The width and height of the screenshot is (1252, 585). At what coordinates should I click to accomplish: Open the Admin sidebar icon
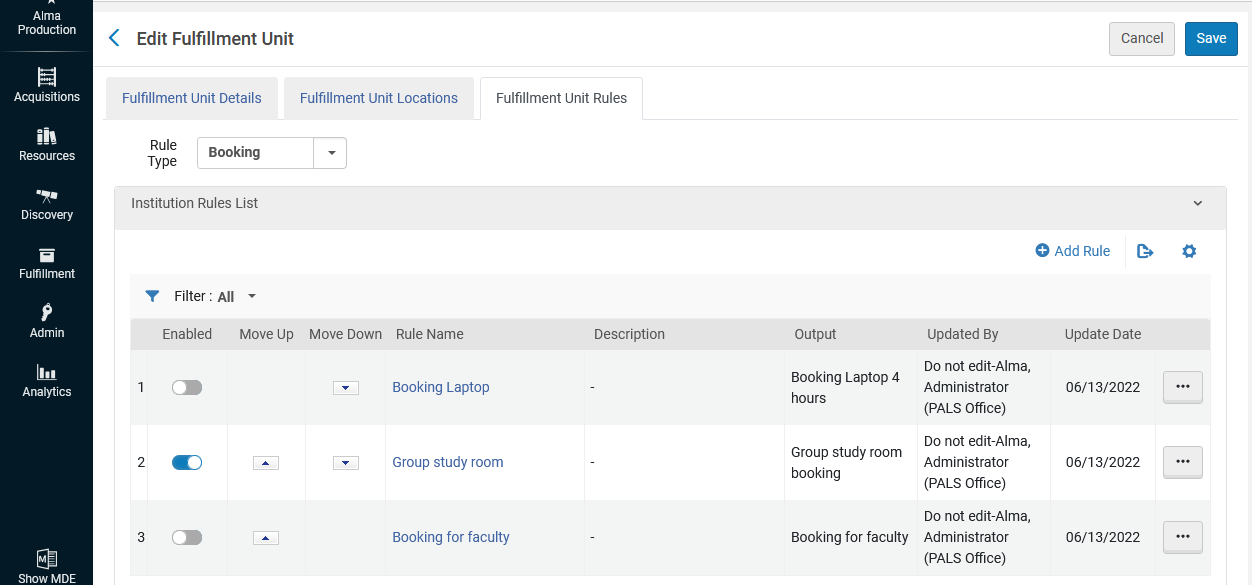(x=46, y=320)
